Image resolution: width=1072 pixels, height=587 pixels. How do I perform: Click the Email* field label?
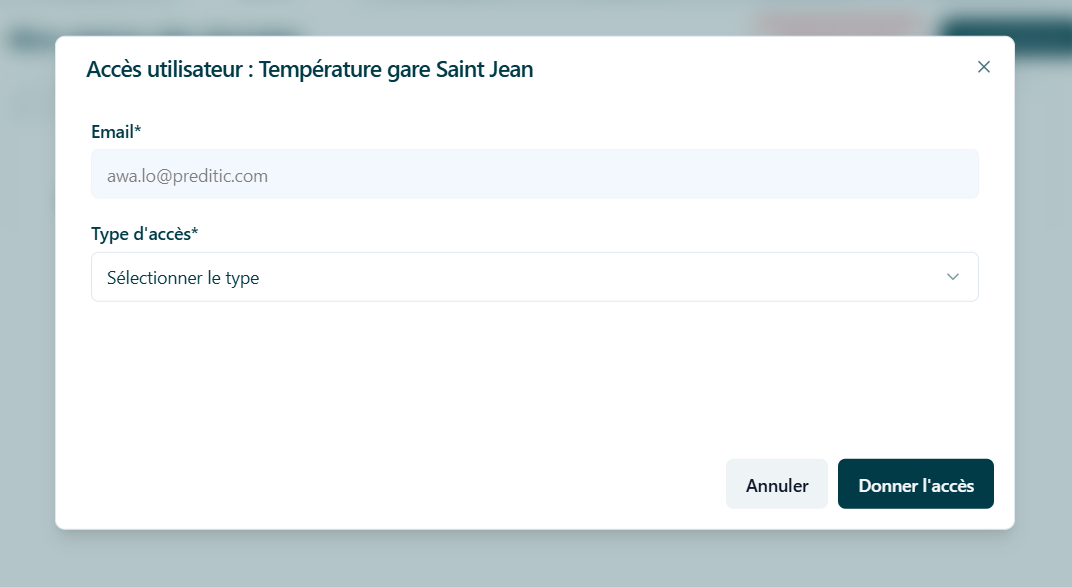coord(116,131)
